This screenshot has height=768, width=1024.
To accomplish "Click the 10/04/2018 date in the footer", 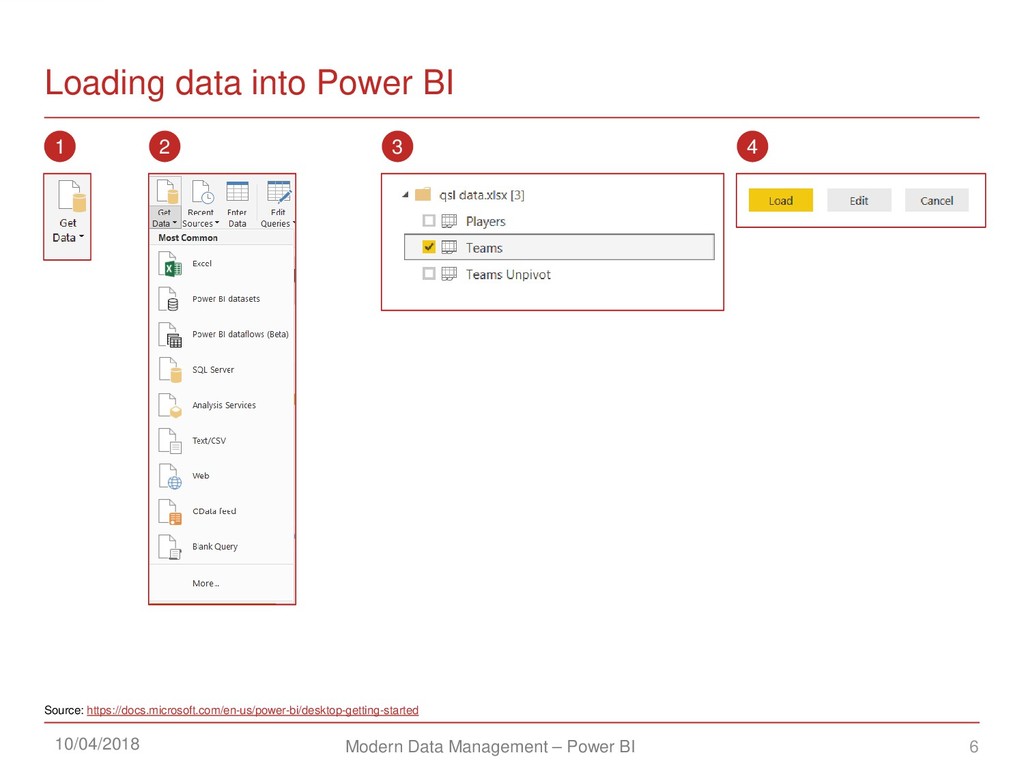I will (97, 744).
